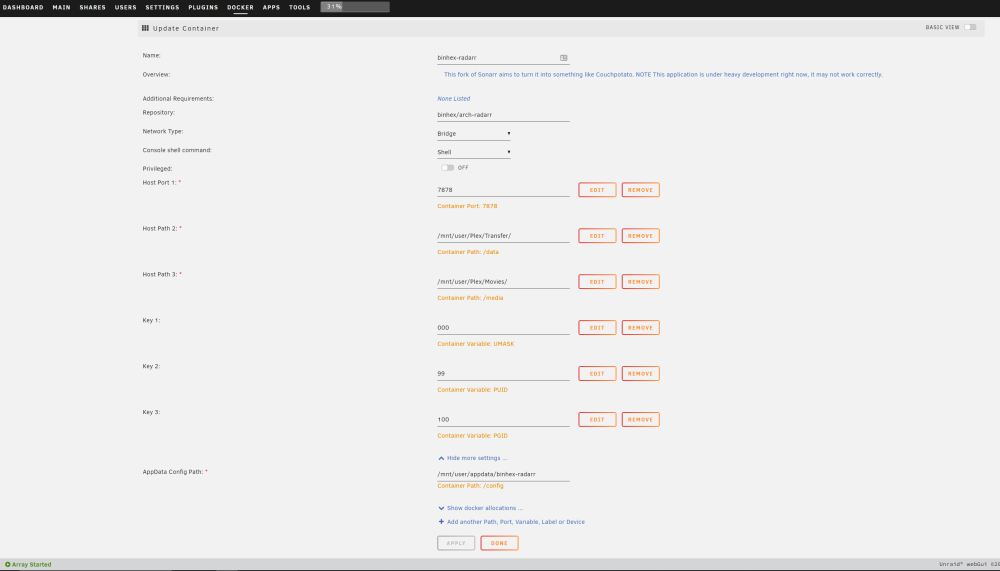Image resolution: width=1000 pixels, height=571 pixels.
Task: Click the Array Started status text
Action: pyautogui.click(x=31, y=565)
